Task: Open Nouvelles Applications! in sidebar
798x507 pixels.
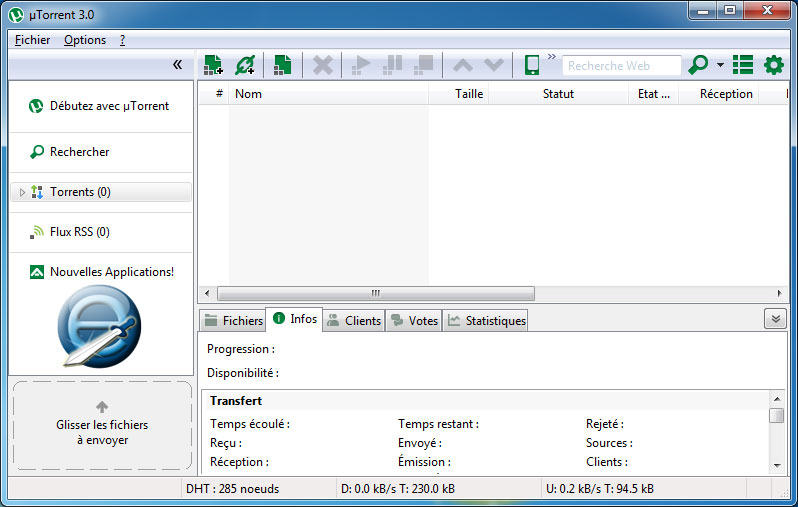Action: [x=101, y=272]
